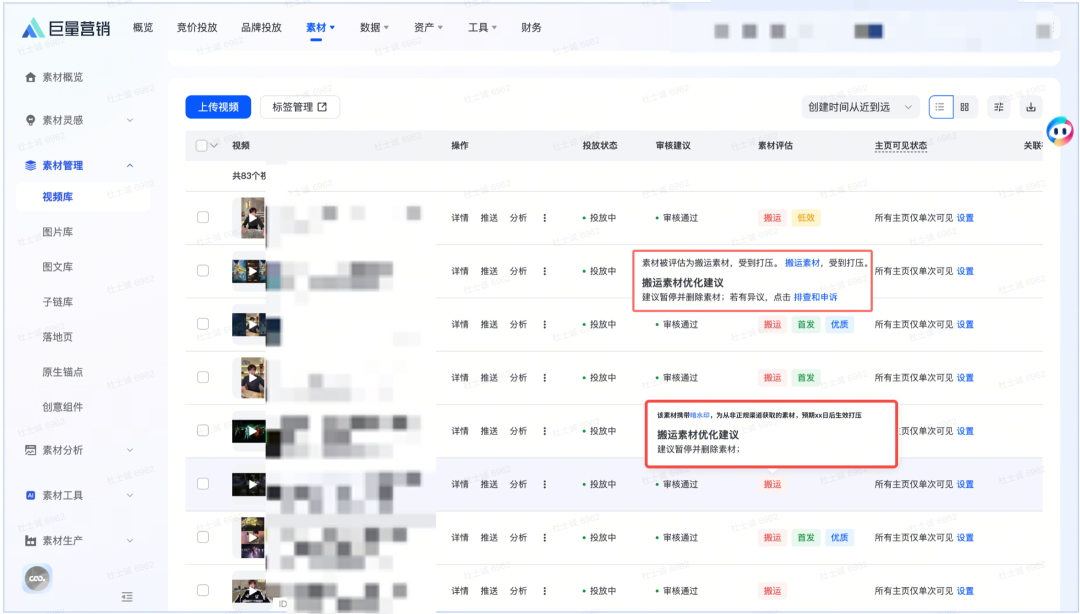Expand the 素材灵感 sidebar section
The height and width of the screenshot is (614, 1080).
pyautogui.click(x=84, y=120)
